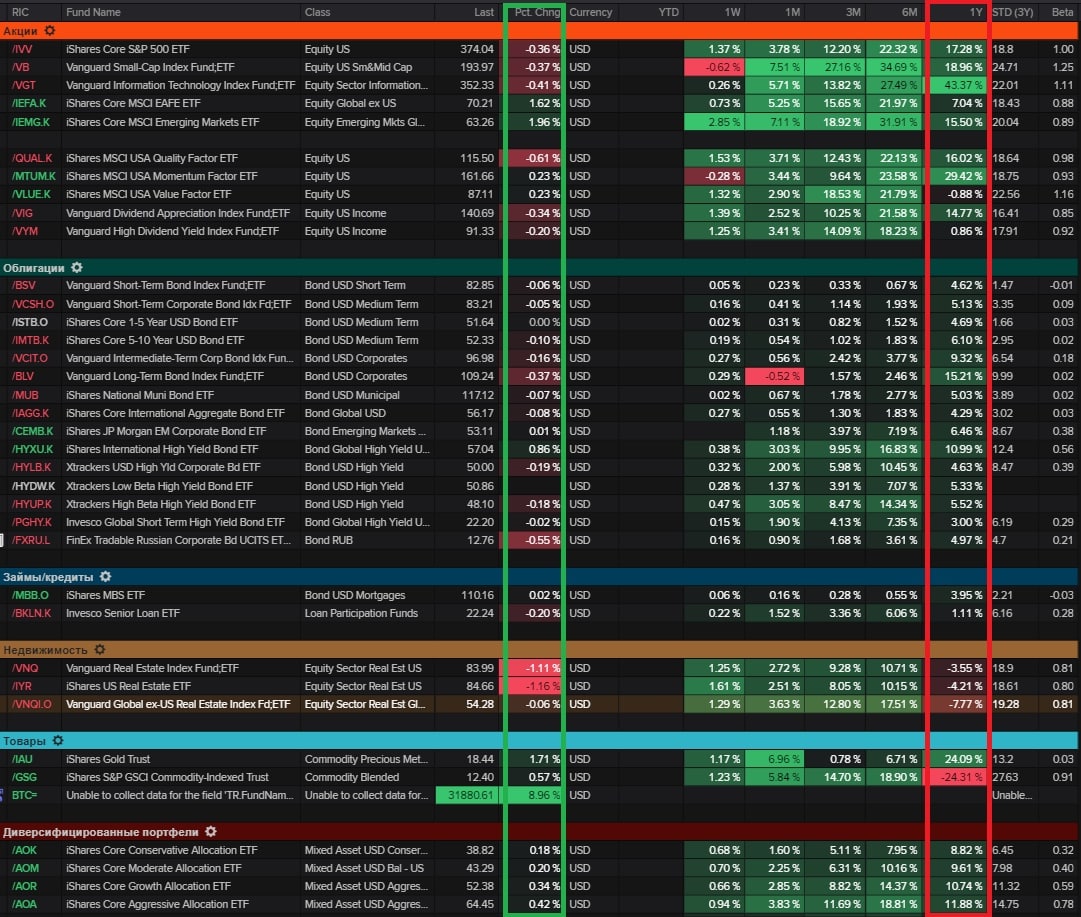
Task: Select iShares Core S&P 500 ETF name
Action: coord(128,49)
